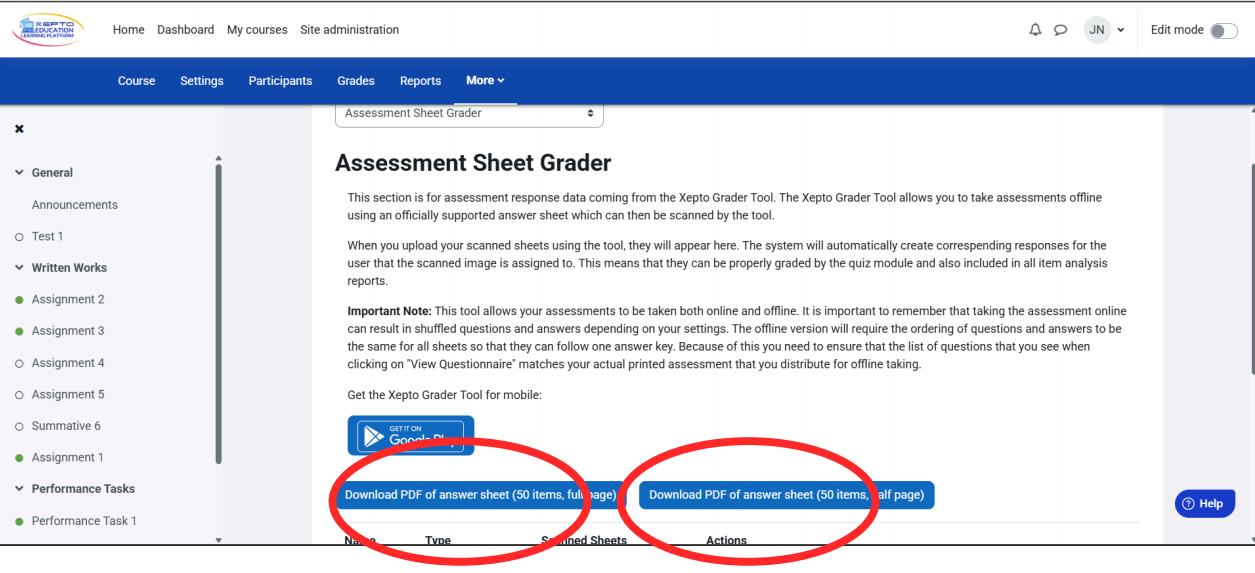Viewport: 1255px width, 573px height.
Task: Collapse the Written Works section
Action: tap(19, 268)
